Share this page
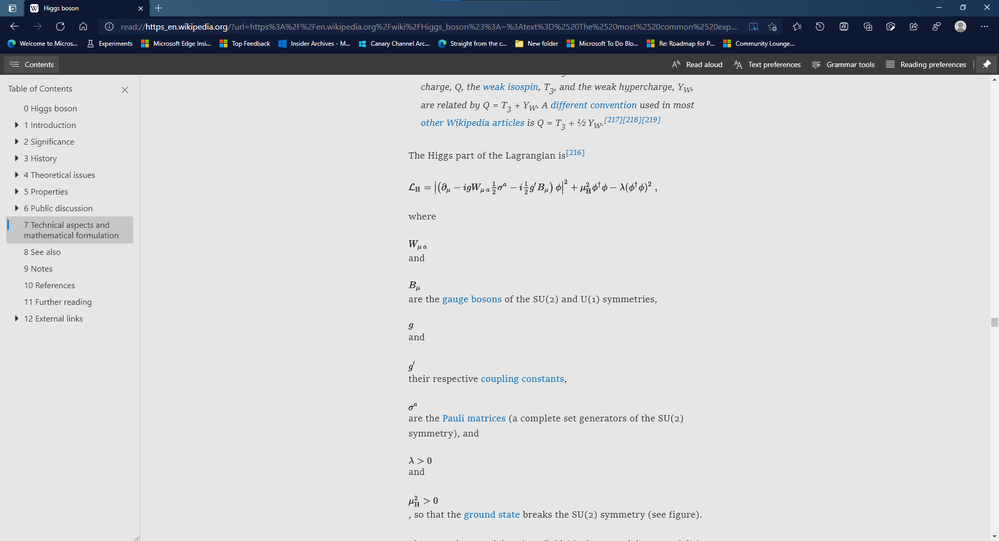999x541 pixels. click(x=914, y=27)
